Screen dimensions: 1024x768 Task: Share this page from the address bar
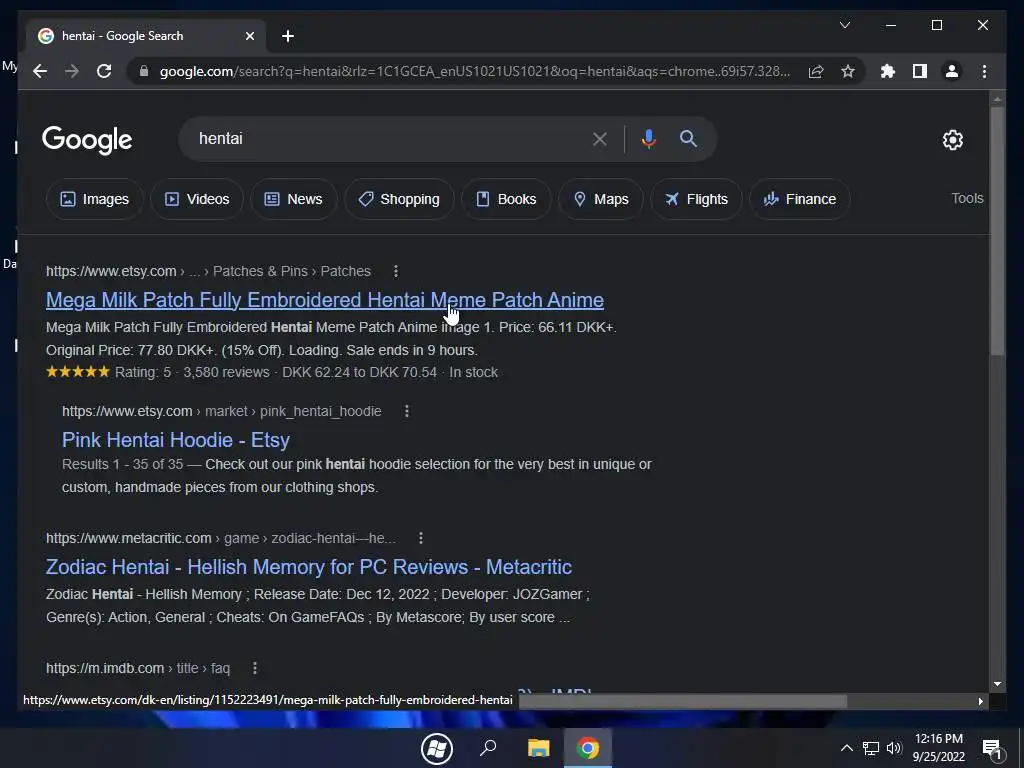816,71
